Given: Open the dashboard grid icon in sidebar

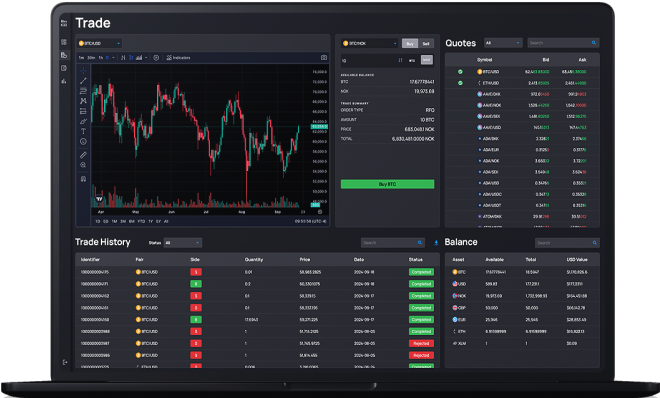Looking at the screenshot, I should click(64, 42).
